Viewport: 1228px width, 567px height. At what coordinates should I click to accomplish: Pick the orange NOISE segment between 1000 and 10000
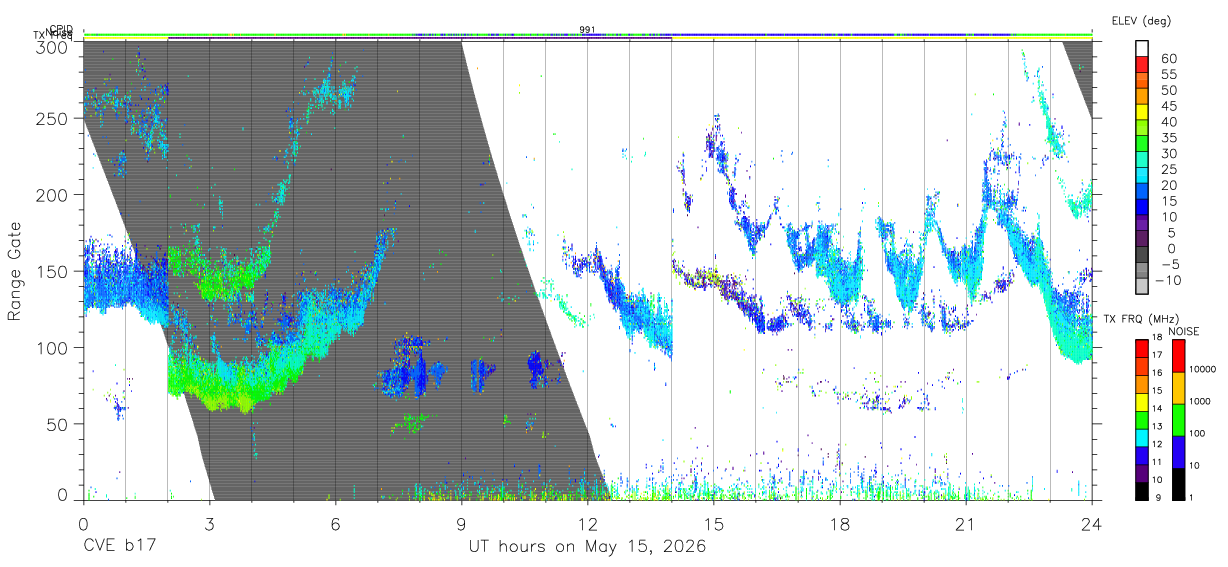point(1177,387)
